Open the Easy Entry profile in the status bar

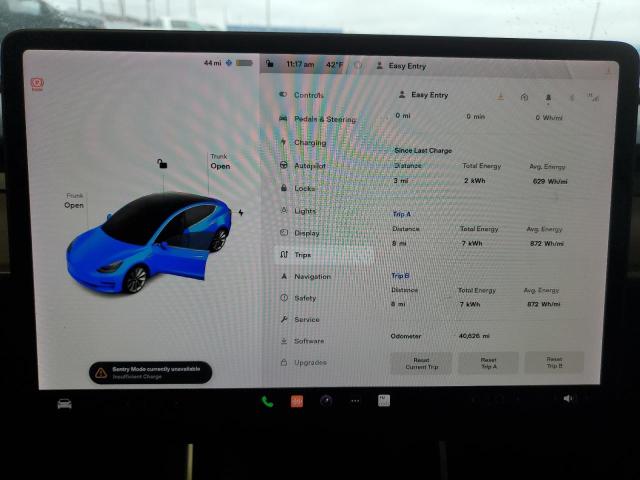point(401,66)
